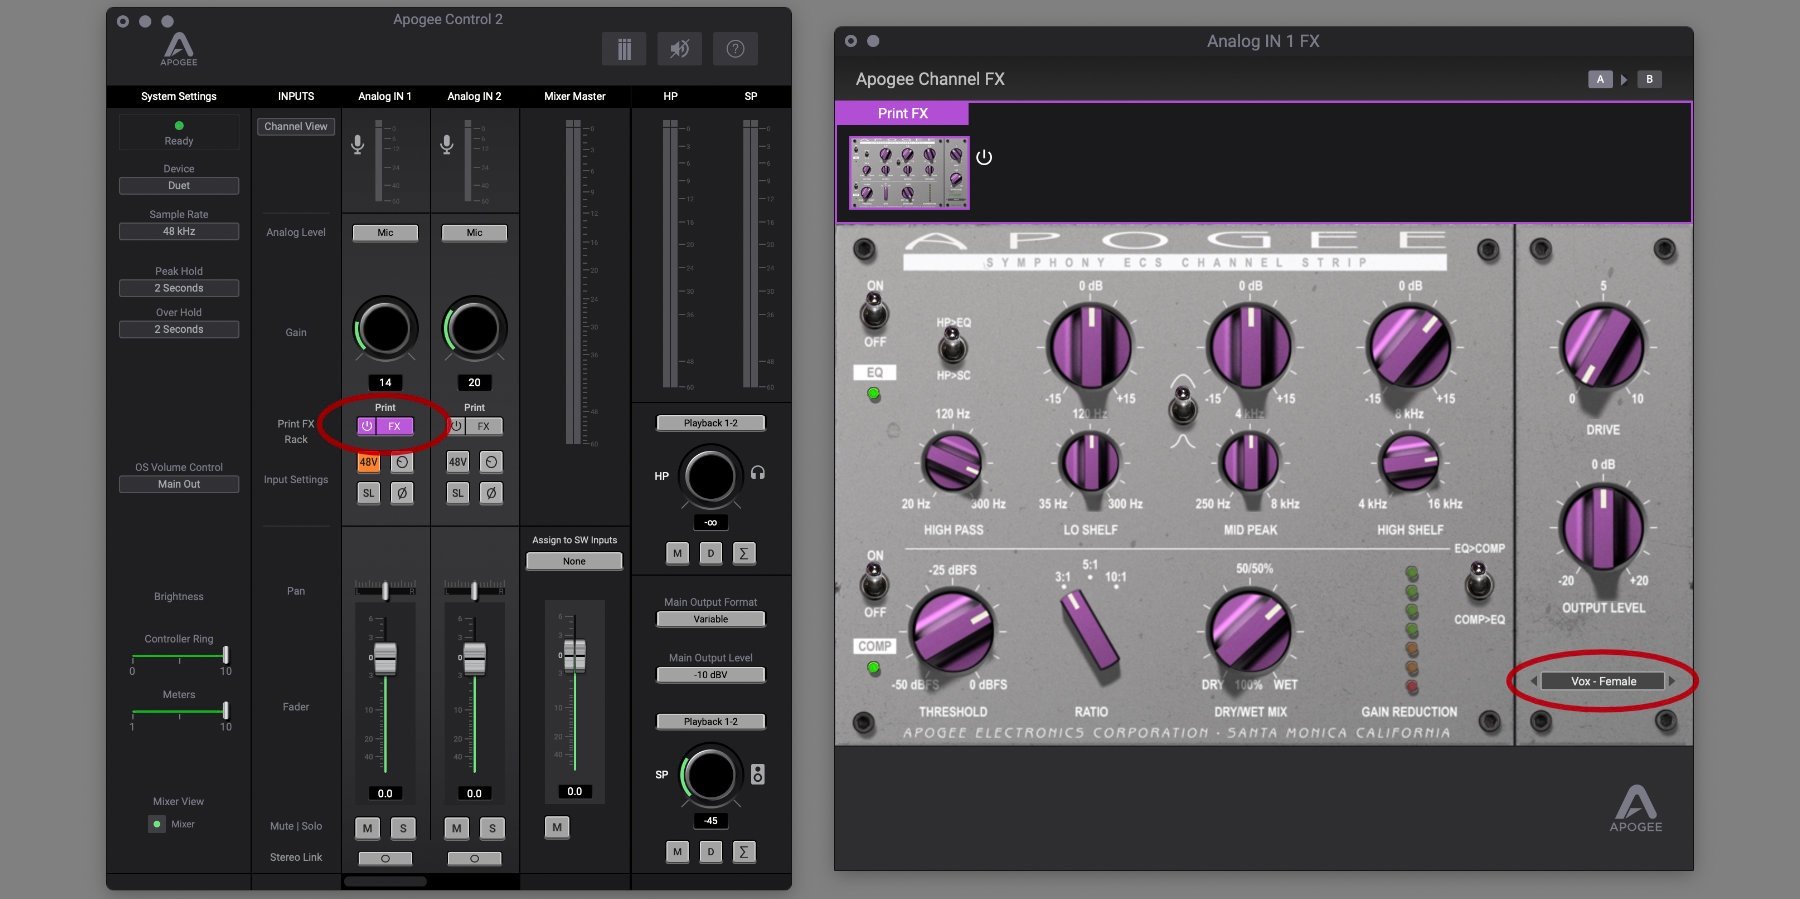This screenshot has width=1800, height=899.
Task: Dim the HP output with D button
Action: [x=711, y=553]
